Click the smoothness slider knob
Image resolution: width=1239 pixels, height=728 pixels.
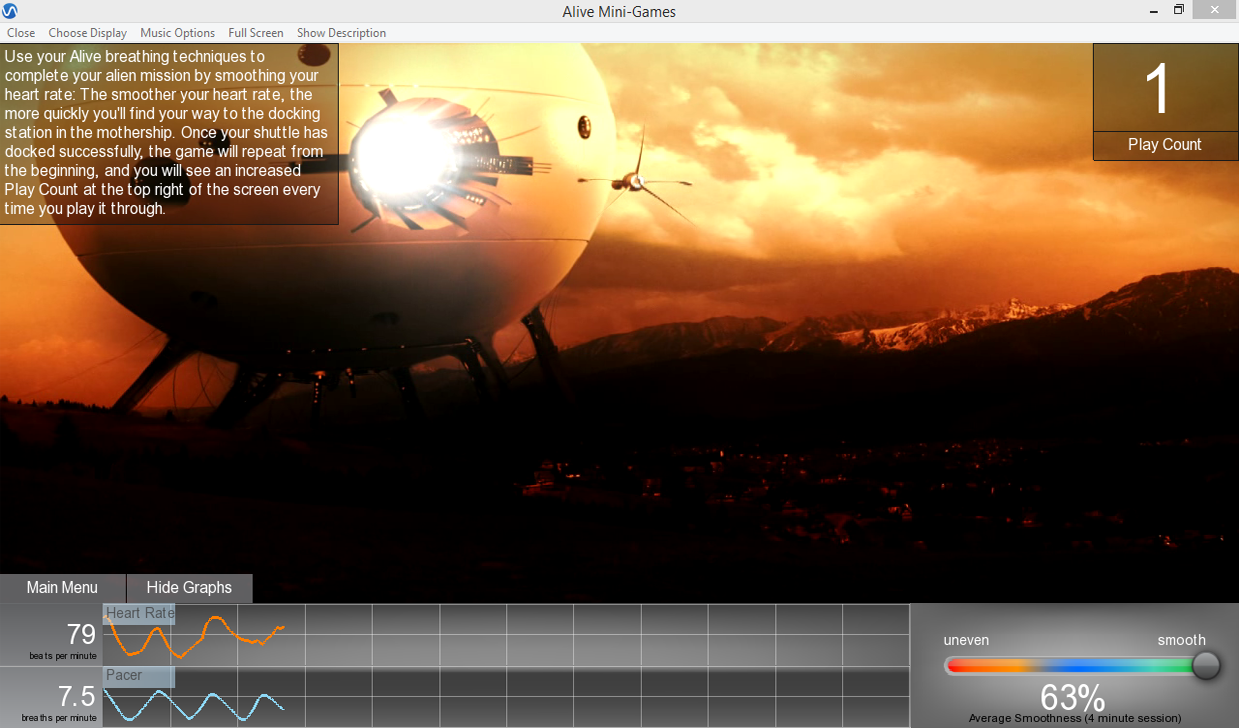[1206, 665]
